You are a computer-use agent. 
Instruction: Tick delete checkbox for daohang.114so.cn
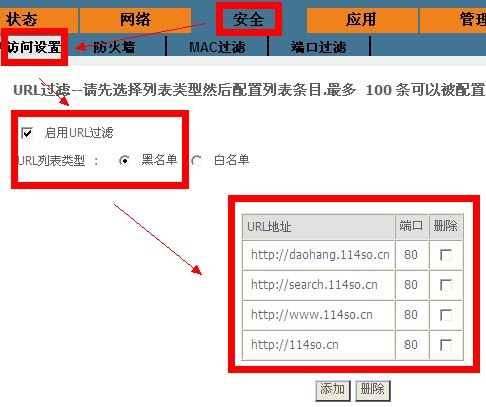click(446, 255)
